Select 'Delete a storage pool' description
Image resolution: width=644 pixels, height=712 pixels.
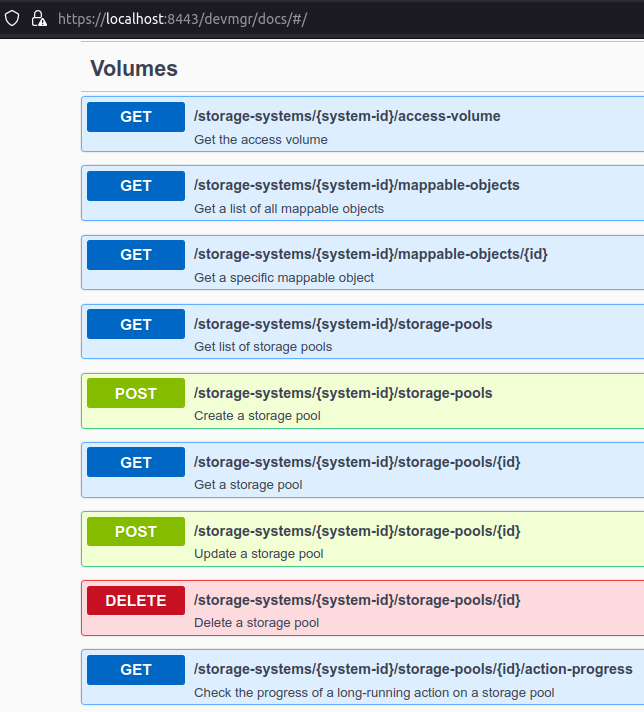[x=257, y=623]
